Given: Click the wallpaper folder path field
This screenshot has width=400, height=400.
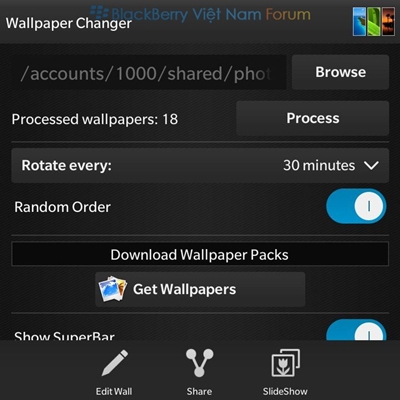Looking at the screenshot, I should tap(149, 72).
